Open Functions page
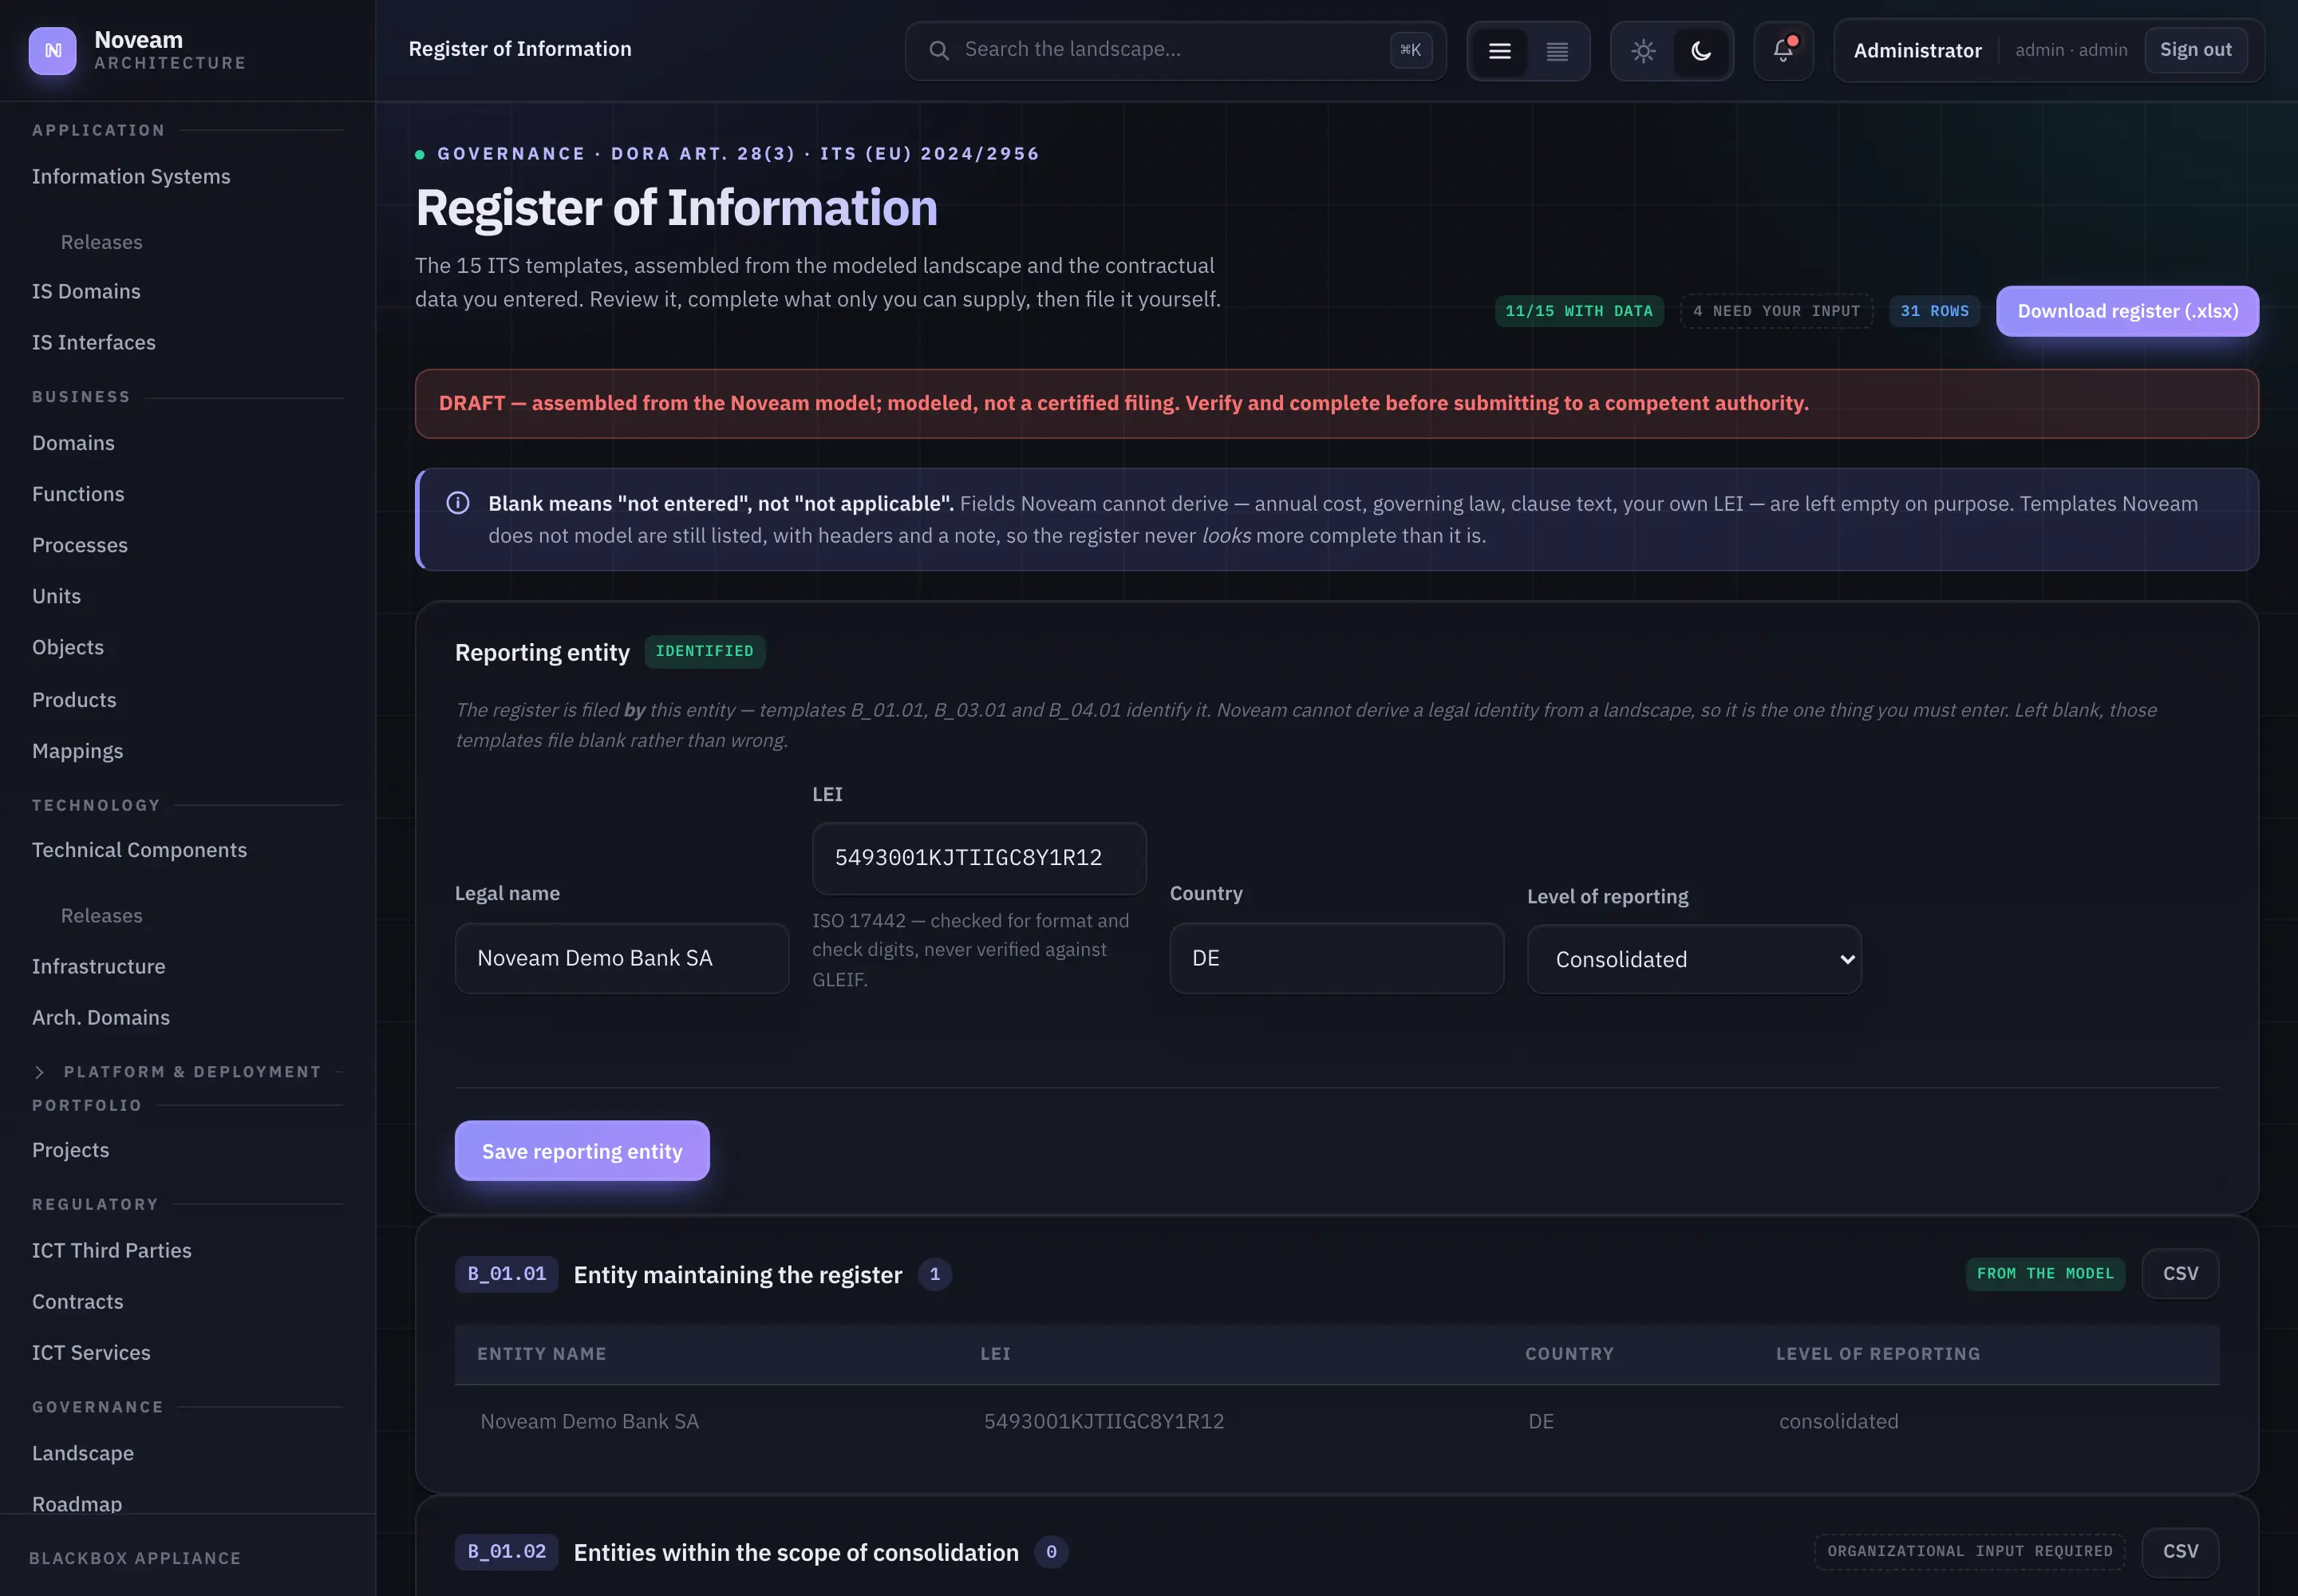The height and width of the screenshot is (1596, 2298). 78,494
